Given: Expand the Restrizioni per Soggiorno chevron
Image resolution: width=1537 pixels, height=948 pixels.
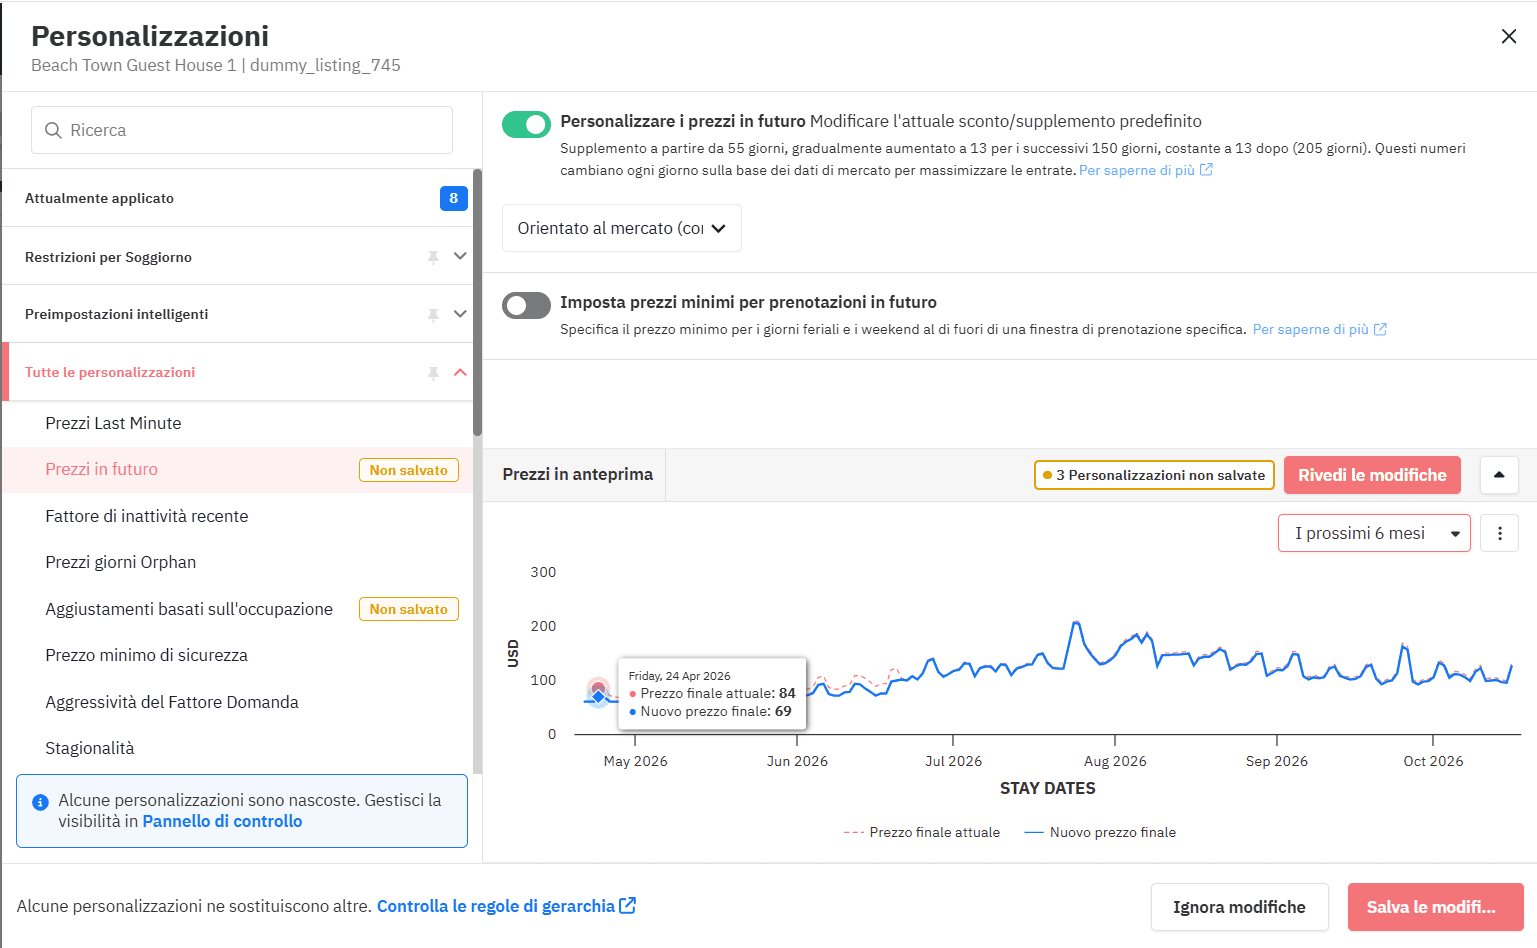Looking at the screenshot, I should click(461, 256).
